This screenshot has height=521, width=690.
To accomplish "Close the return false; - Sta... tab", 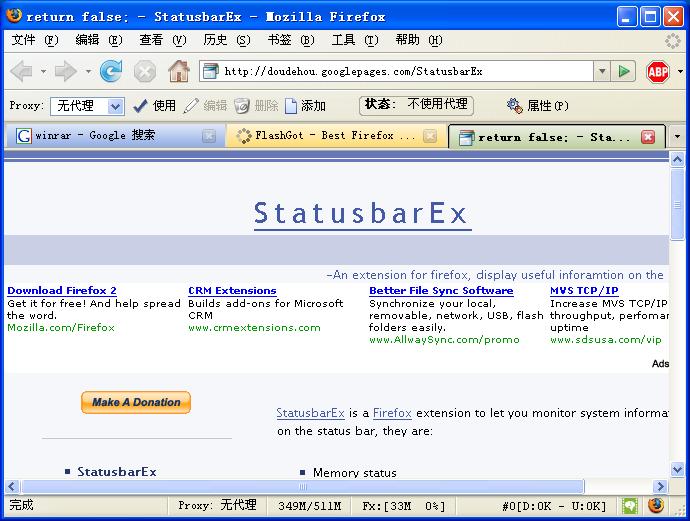I will point(648,137).
